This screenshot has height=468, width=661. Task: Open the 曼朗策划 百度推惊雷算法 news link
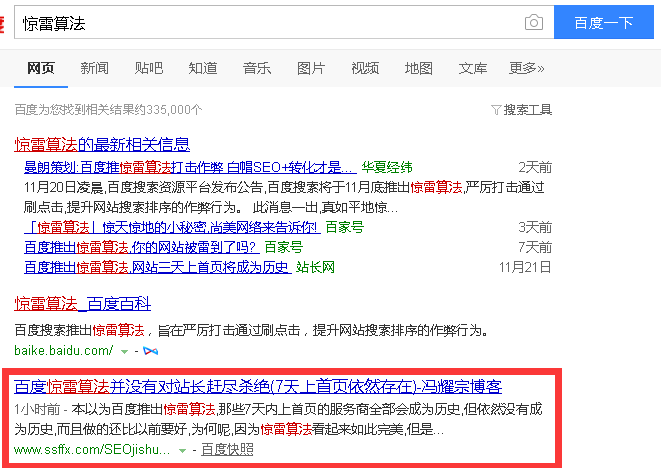pos(190,167)
